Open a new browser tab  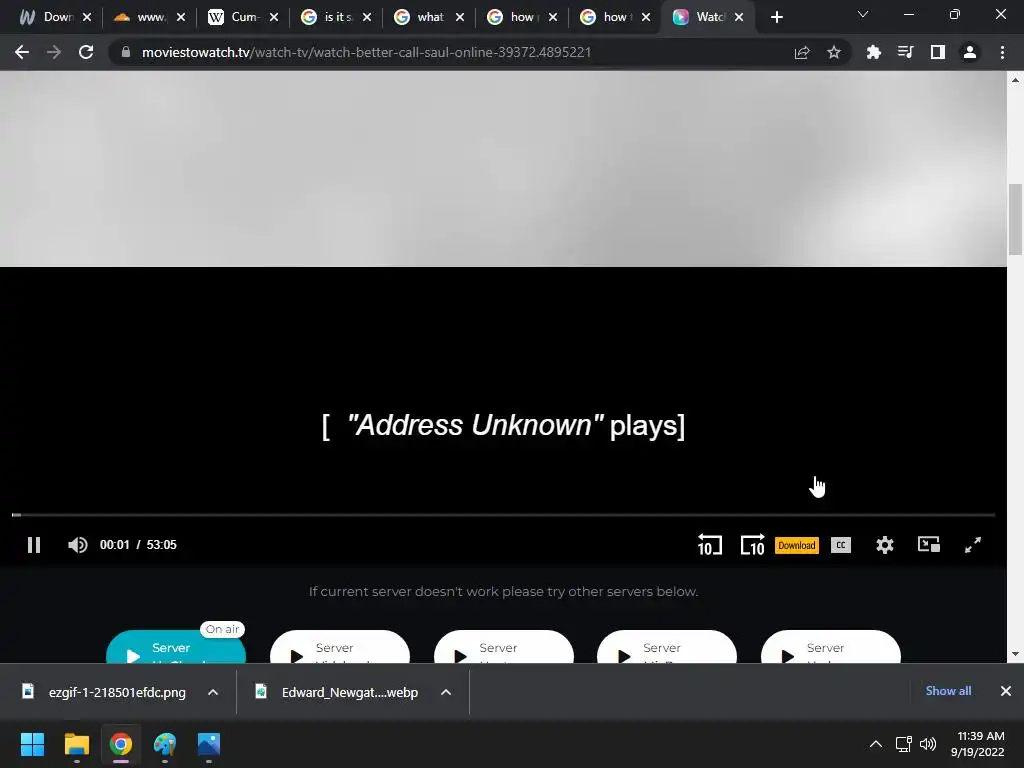[x=776, y=17]
